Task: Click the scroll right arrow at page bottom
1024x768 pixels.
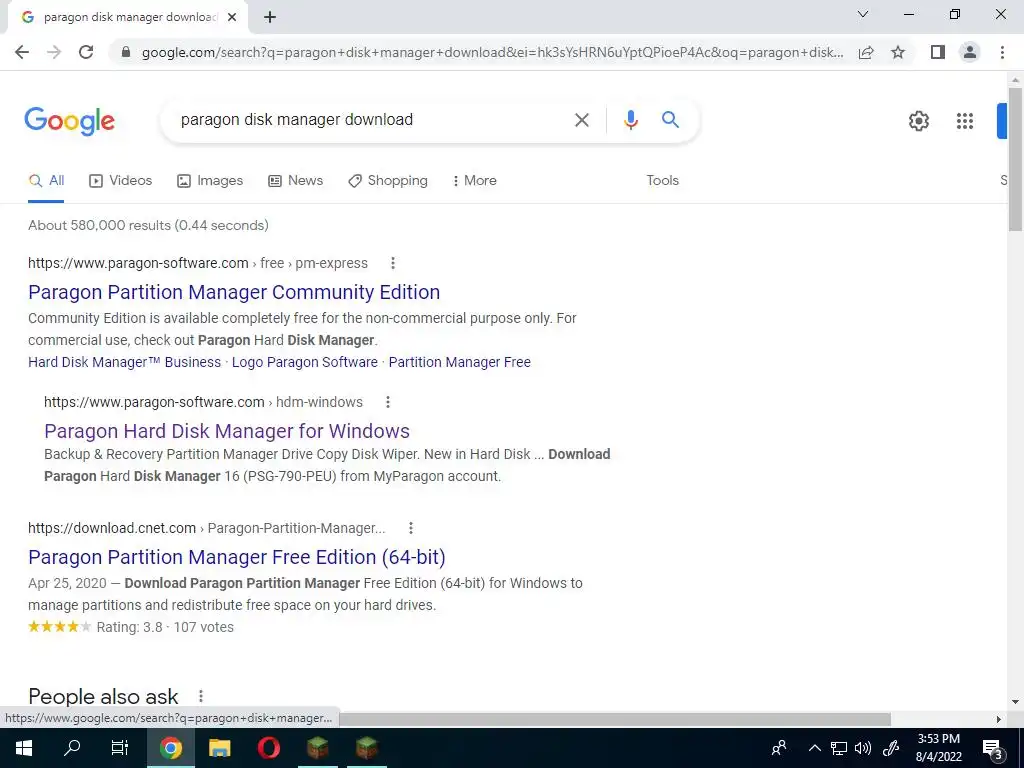Action: point(999,720)
